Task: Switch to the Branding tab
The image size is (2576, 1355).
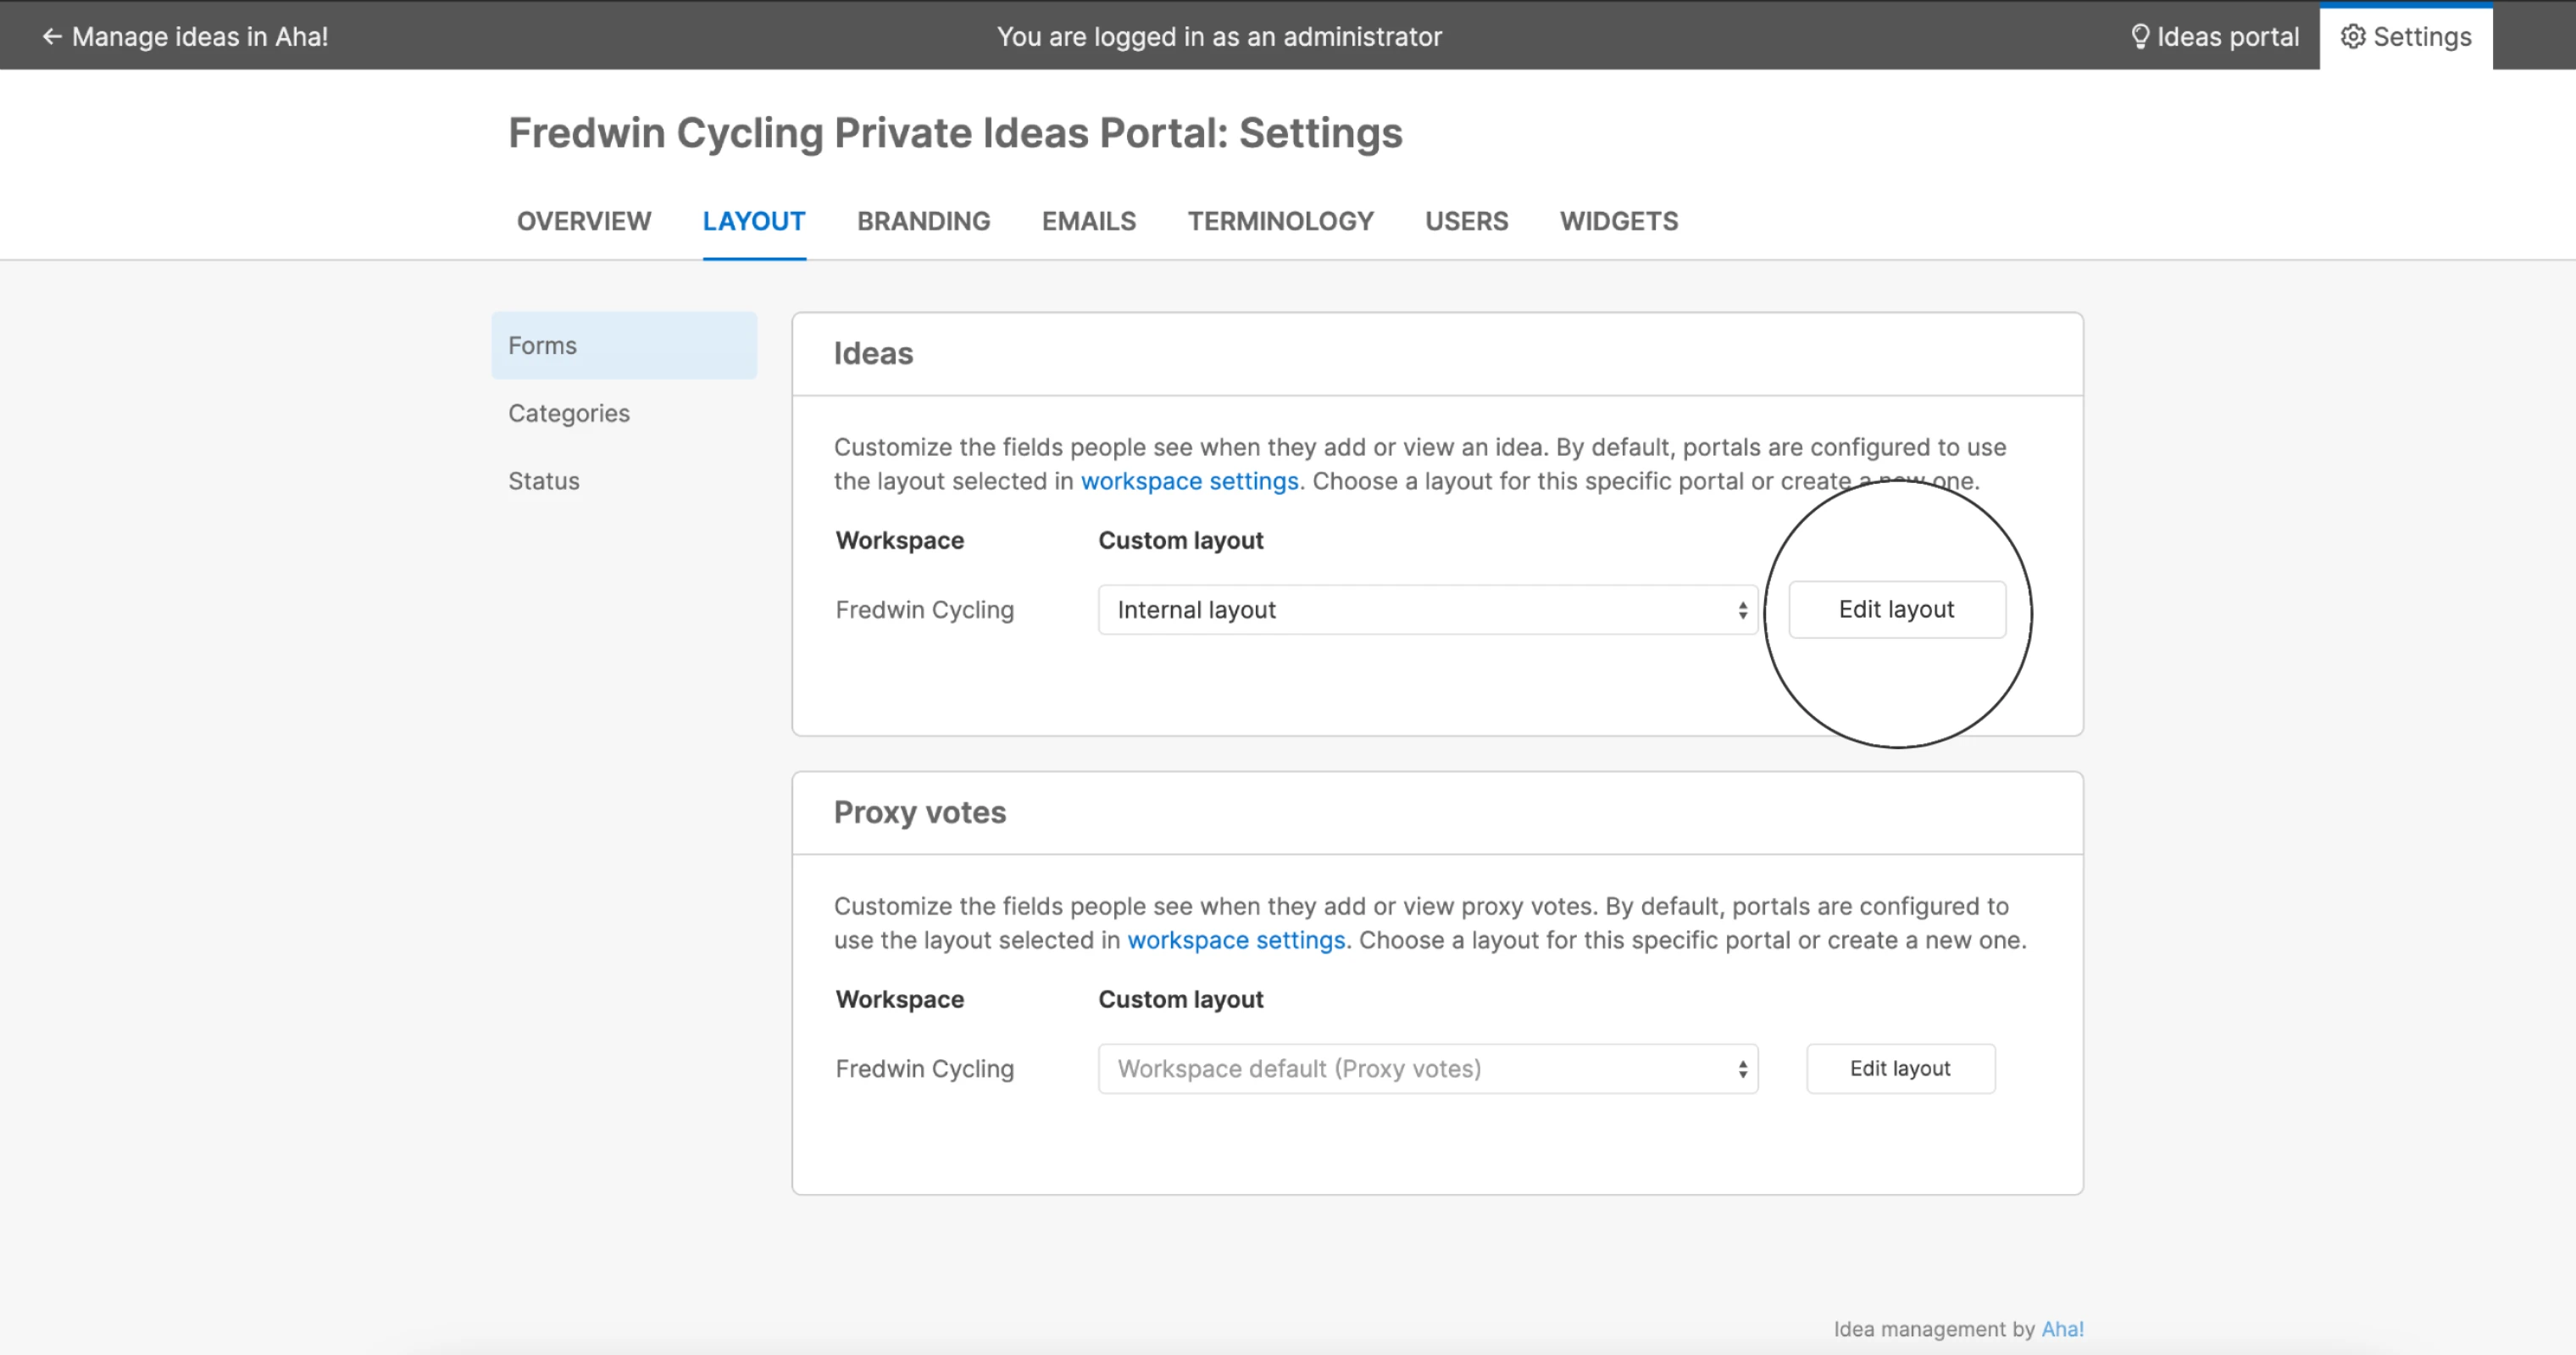Action: tap(923, 221)
